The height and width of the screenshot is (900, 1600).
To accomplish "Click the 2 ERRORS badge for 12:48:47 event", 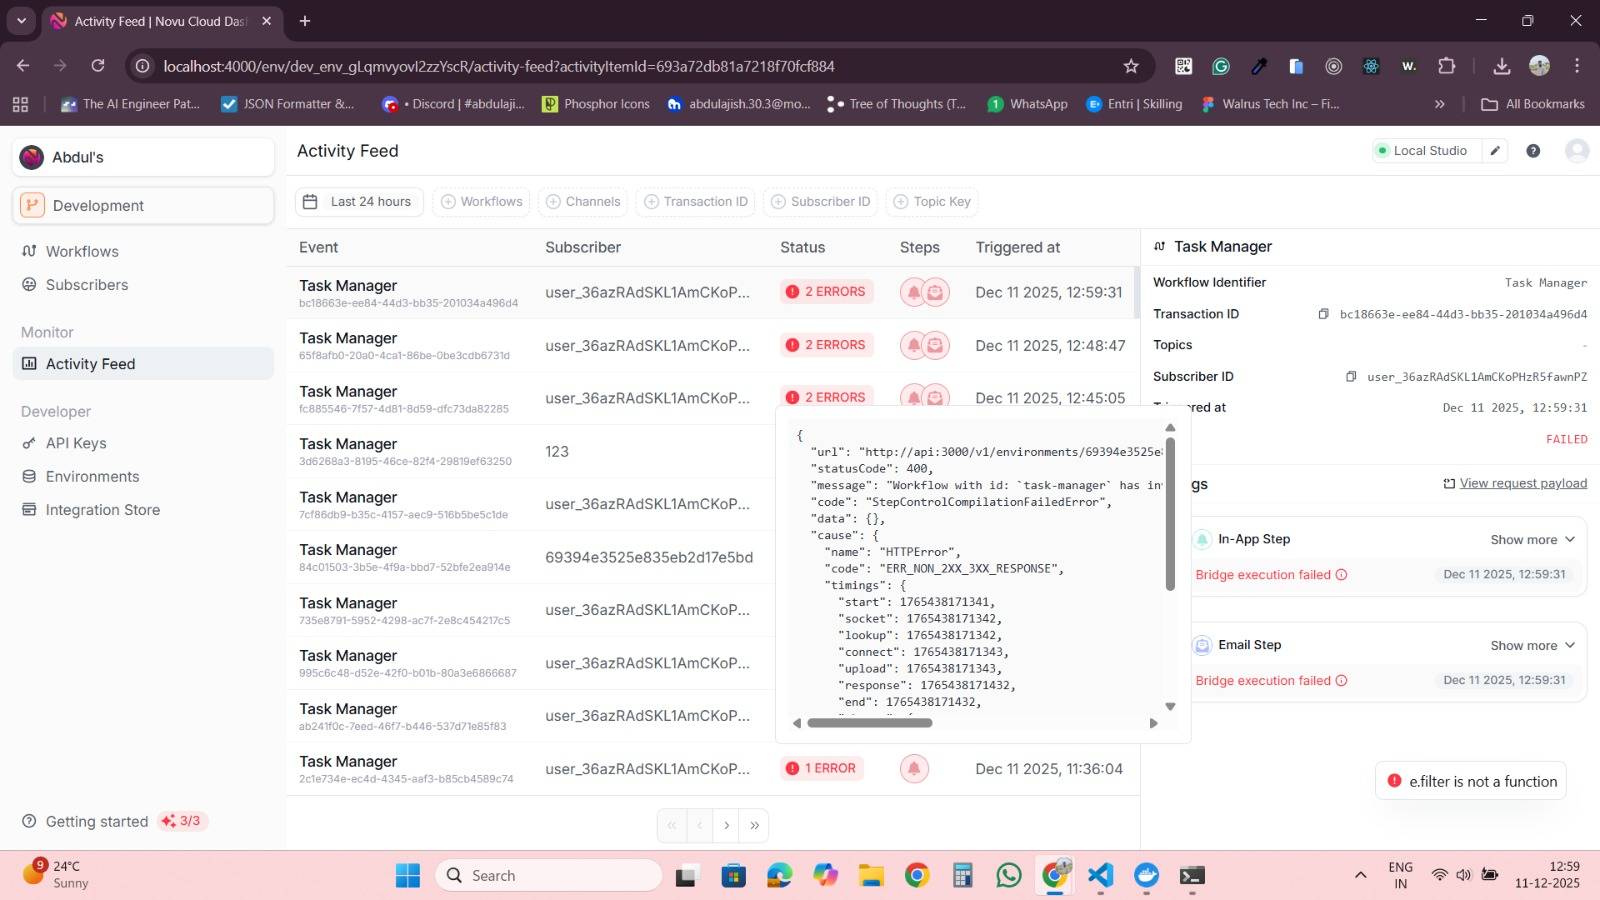I will 826,345.
